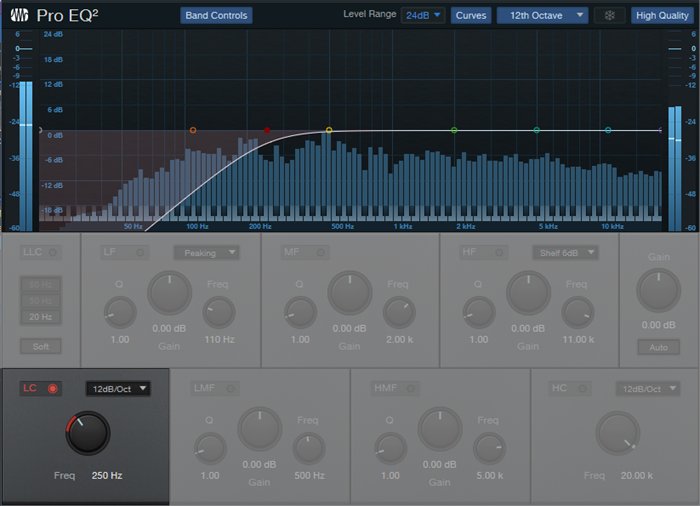700x506 pixels.
Task: Click the HMF 5.00 k frequency value
Action: click(490, 476)
